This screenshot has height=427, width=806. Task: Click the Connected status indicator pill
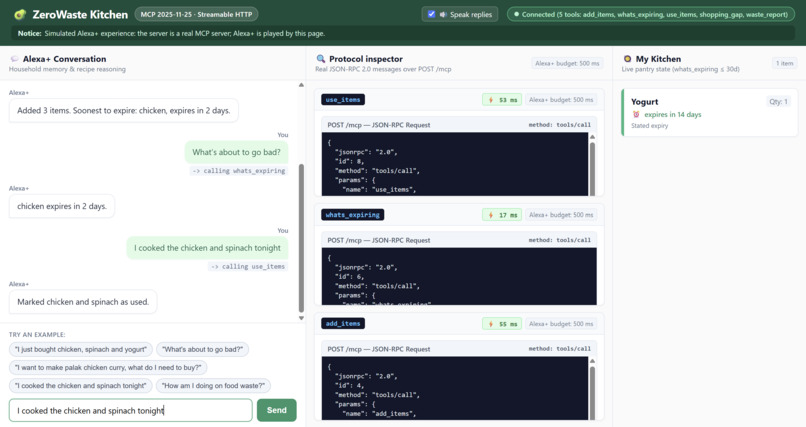[x=651, y=14]
